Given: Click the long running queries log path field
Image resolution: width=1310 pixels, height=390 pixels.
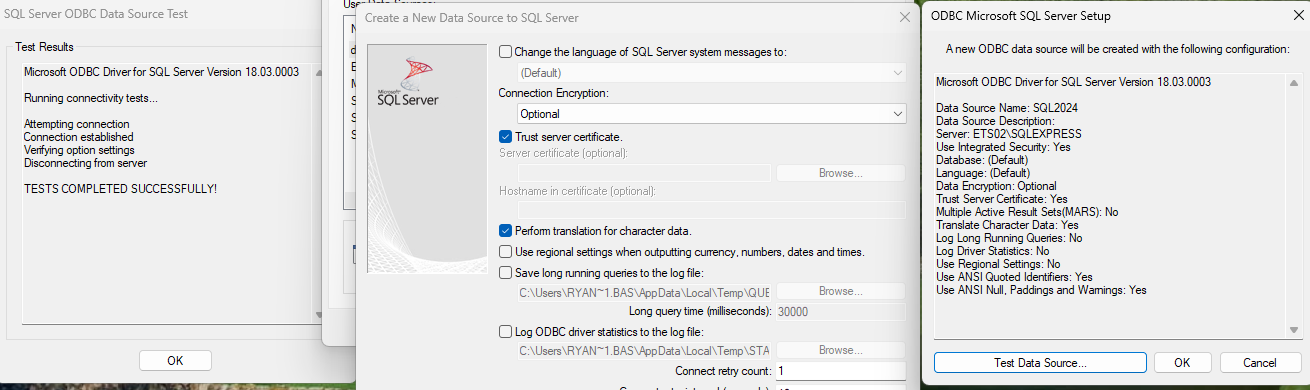Looking at the screenshot, I should pyautogui.click(x=644, y=292).
